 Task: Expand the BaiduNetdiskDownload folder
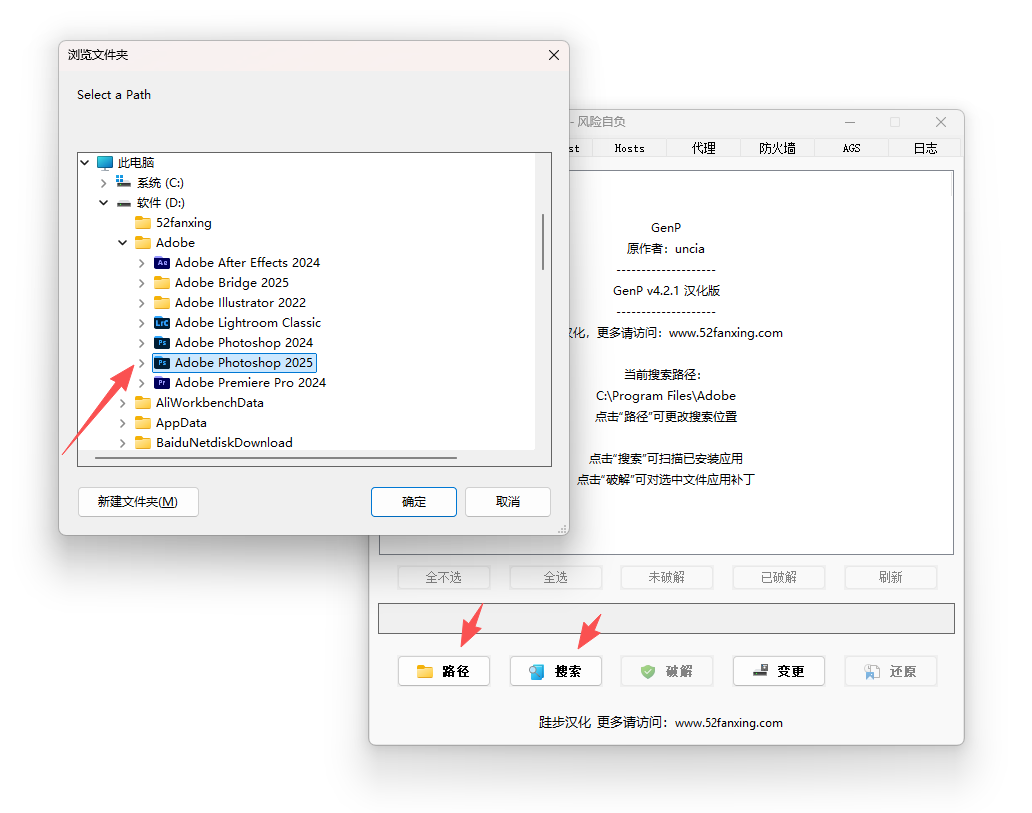(122, 443)
